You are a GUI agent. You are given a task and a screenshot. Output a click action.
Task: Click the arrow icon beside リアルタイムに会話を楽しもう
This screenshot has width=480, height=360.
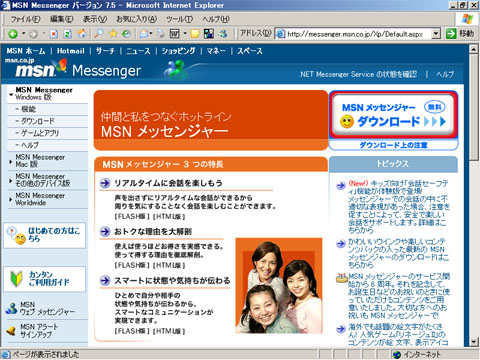tap(105, 183)
